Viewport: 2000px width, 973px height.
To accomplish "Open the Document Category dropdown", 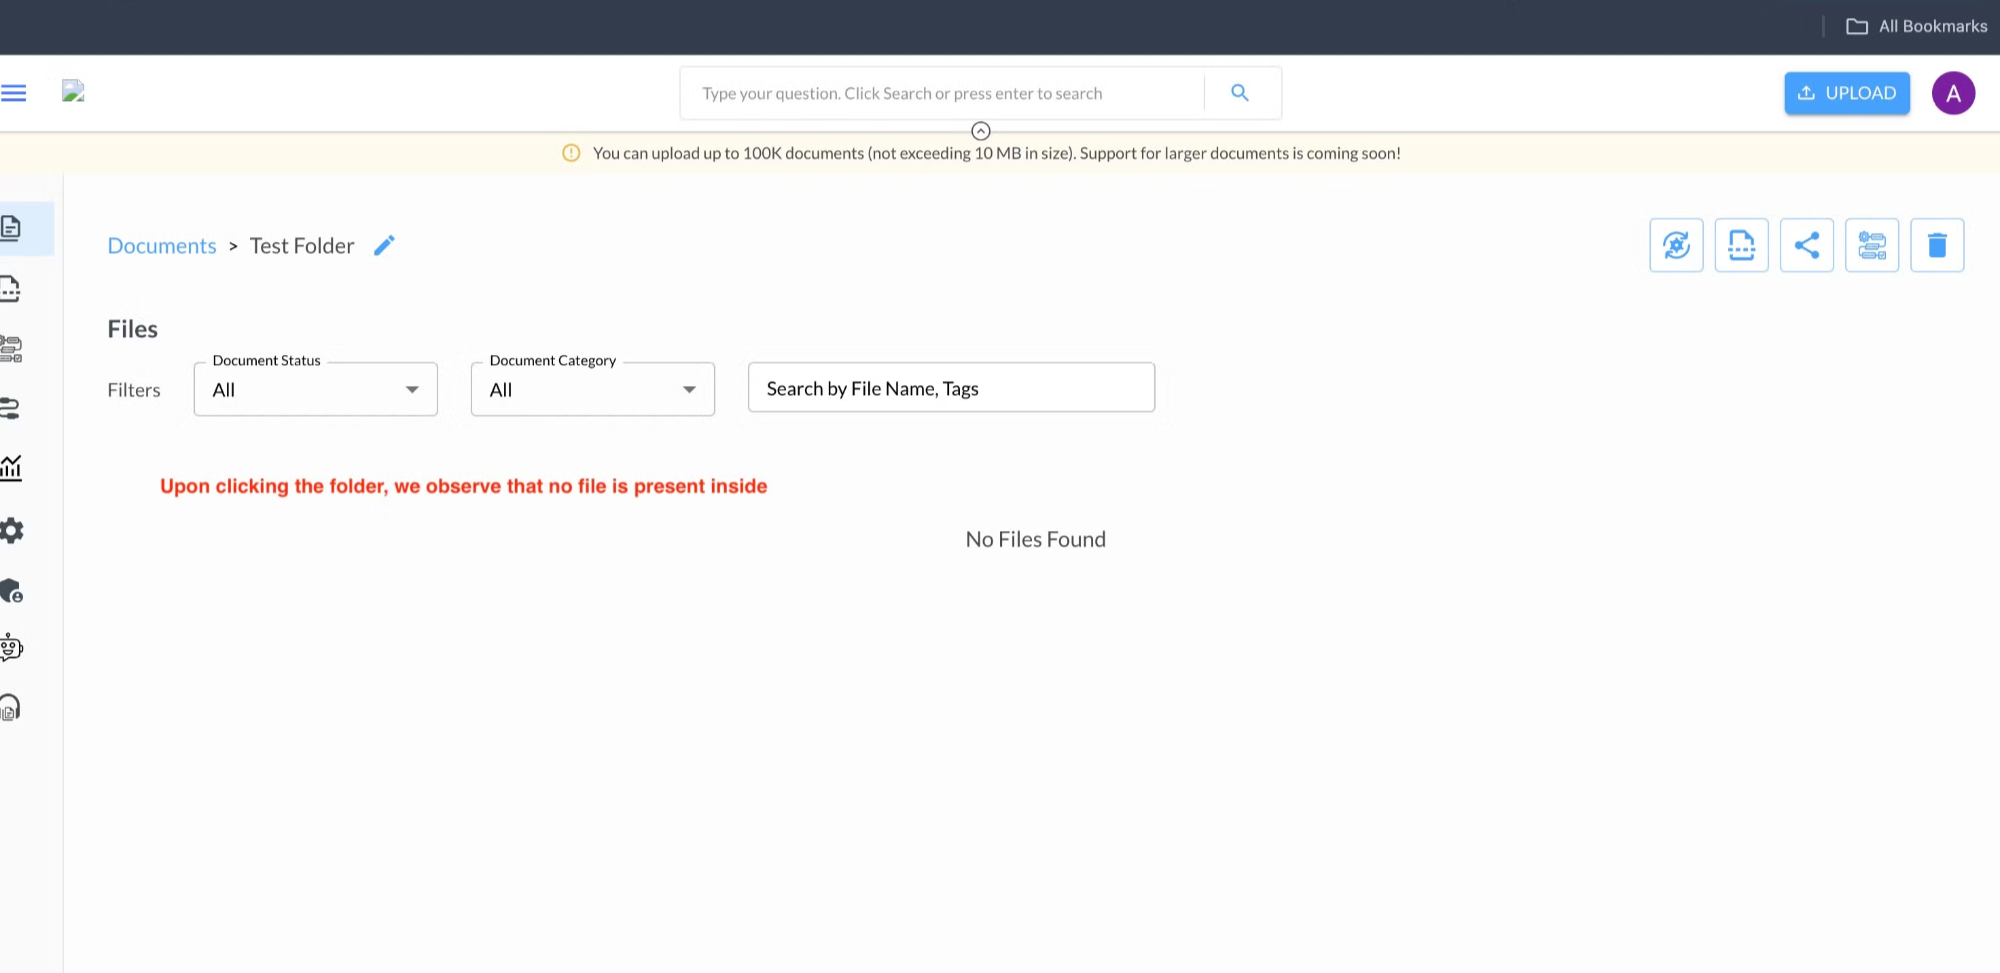I will pyautogui.click(x=593, y=389).
